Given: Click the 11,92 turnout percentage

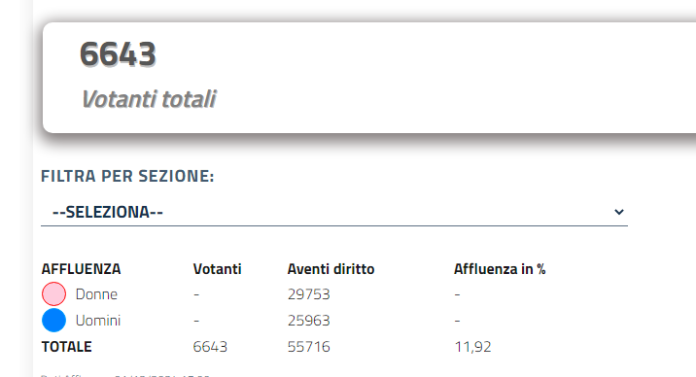Looking at the screenshot, I should [473, 346].
